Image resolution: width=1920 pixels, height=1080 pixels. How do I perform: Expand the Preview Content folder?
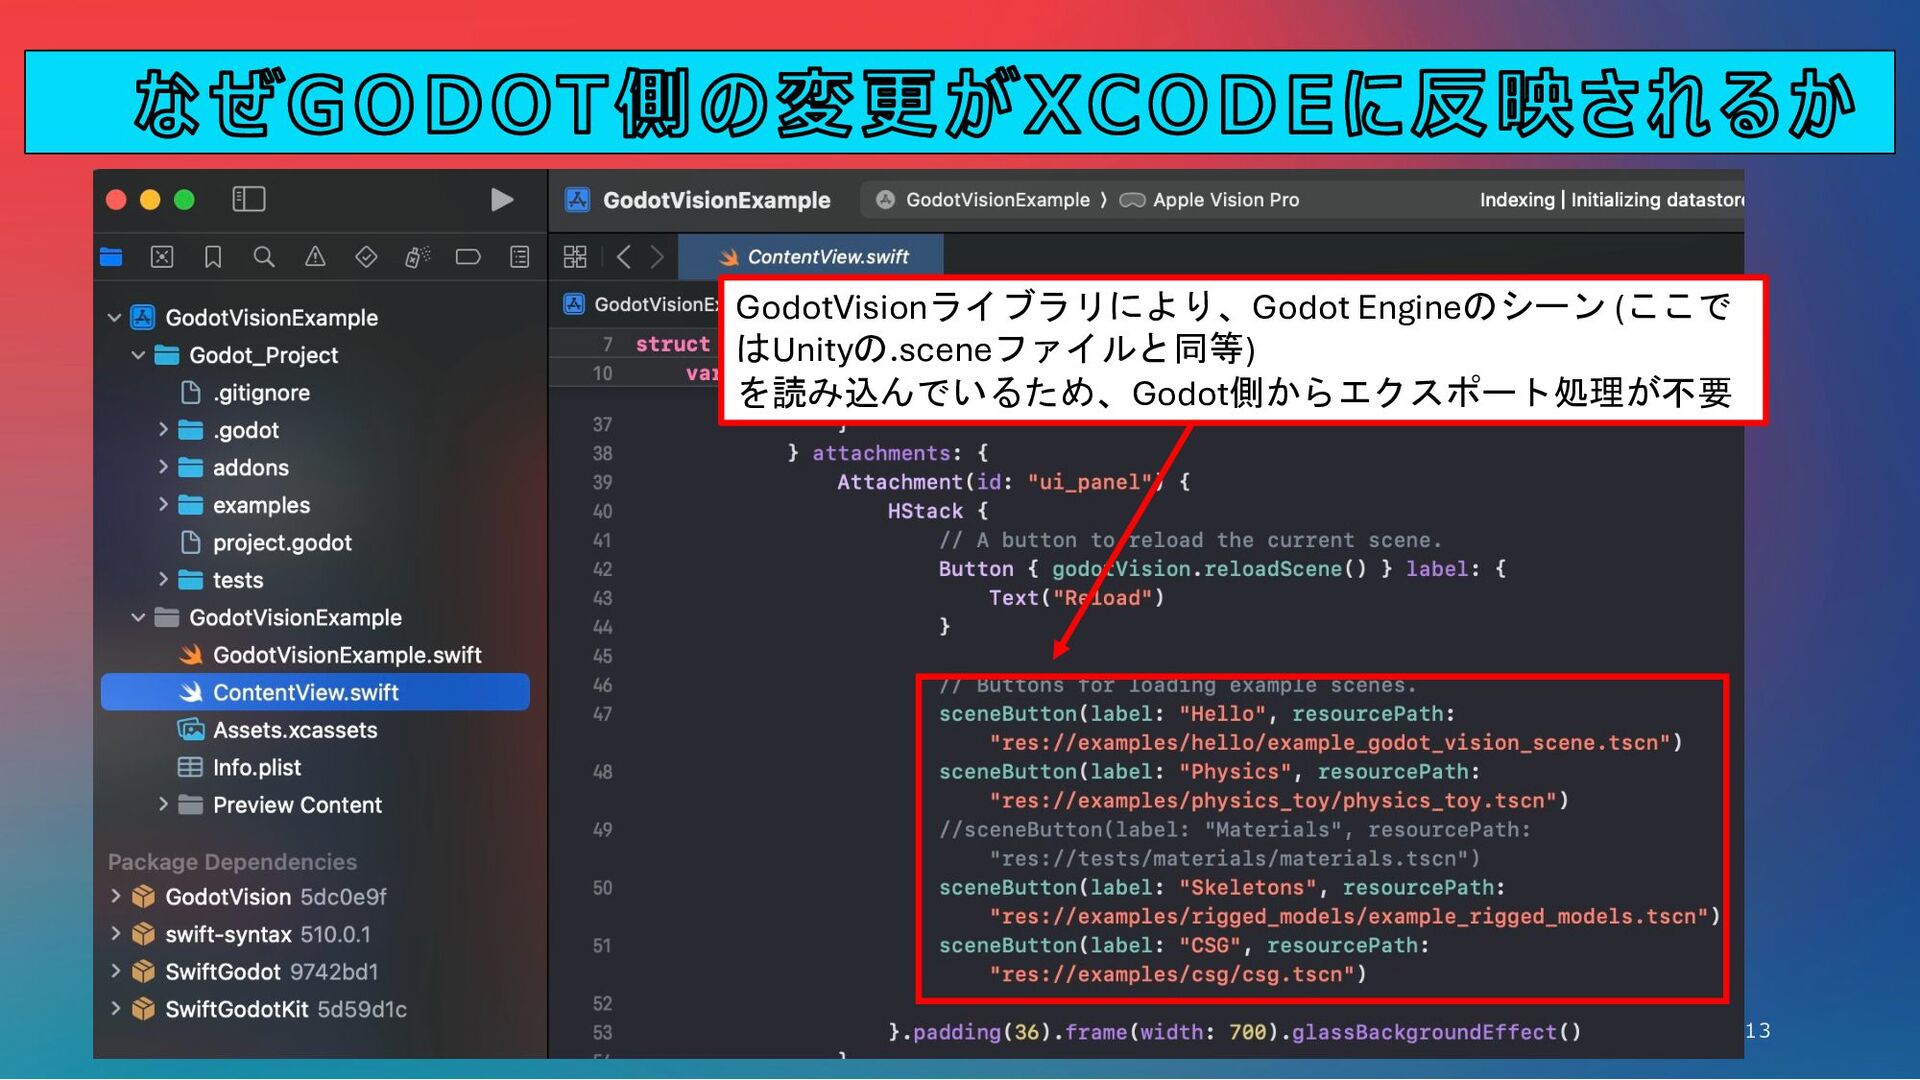coord(163,804)
